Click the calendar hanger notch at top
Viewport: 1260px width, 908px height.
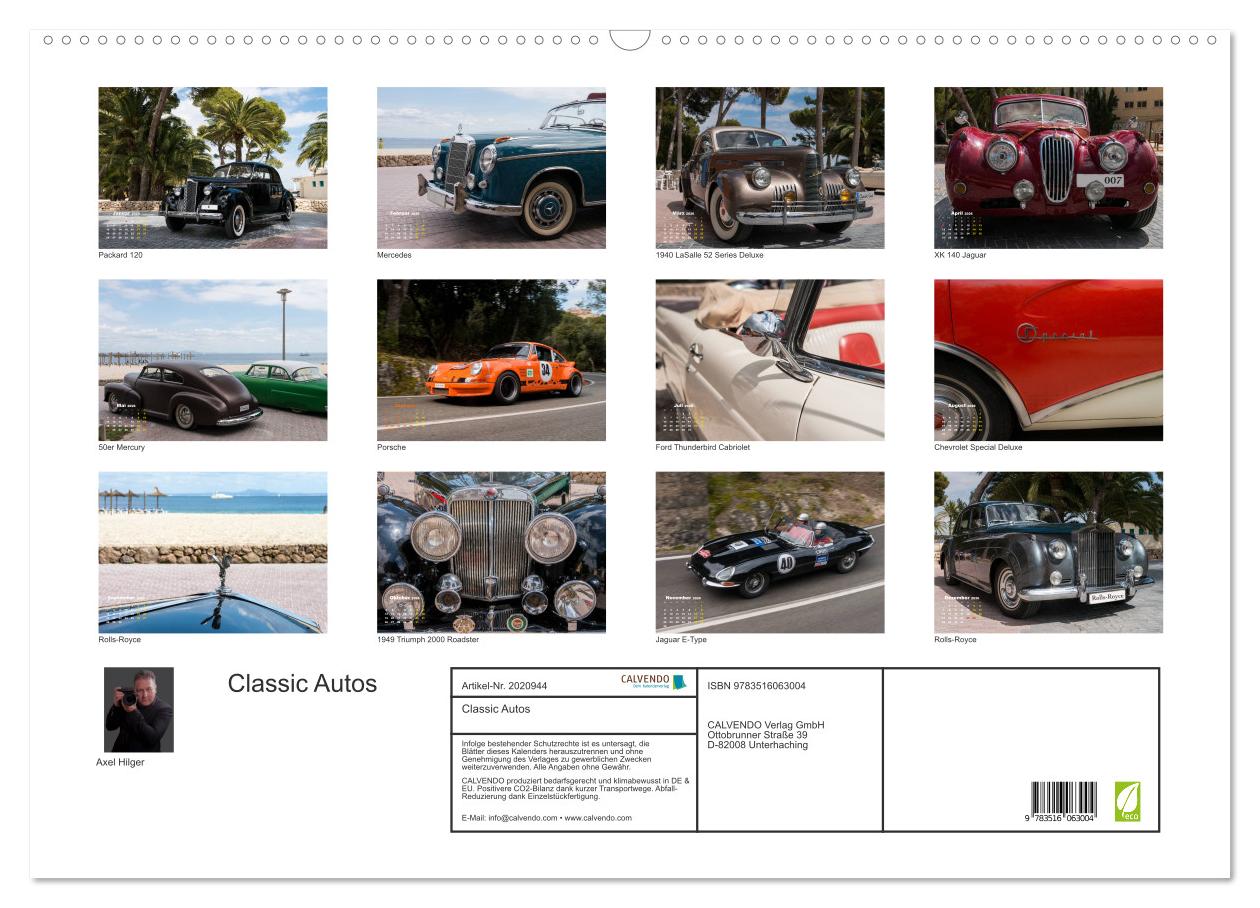coord(630,40)
